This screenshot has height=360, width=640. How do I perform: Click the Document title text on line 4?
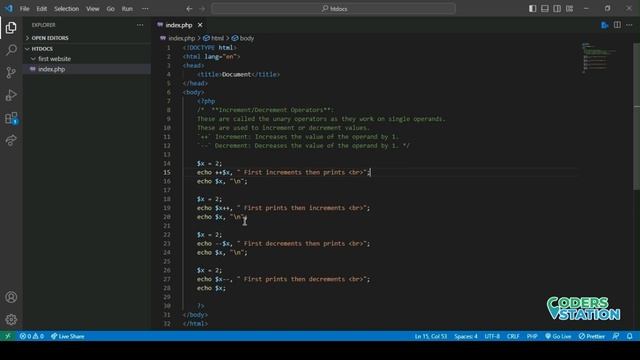(x=237, y=74)
